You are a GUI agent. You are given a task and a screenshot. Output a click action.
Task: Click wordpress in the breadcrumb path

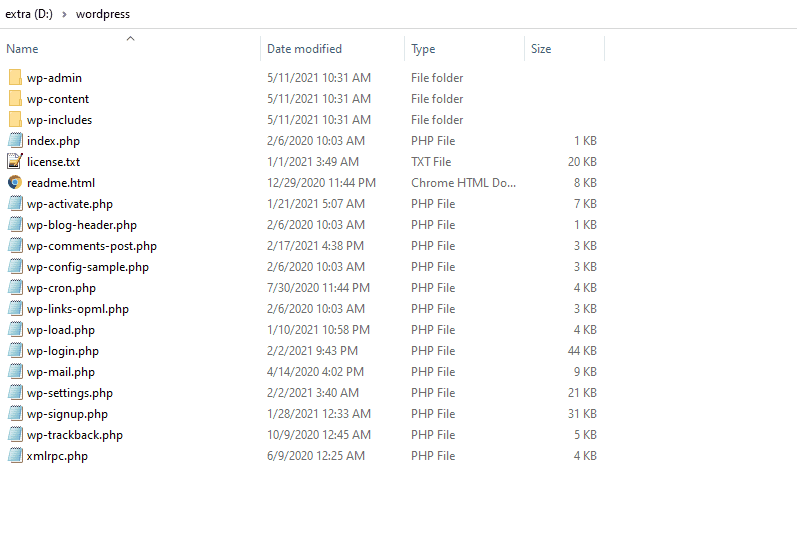(103, 14)
